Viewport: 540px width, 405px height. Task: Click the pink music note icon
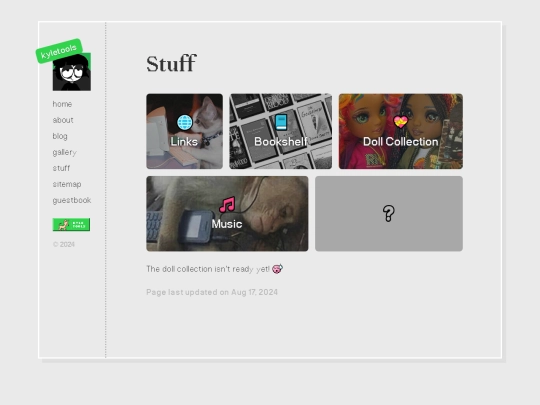click(227, 205)
